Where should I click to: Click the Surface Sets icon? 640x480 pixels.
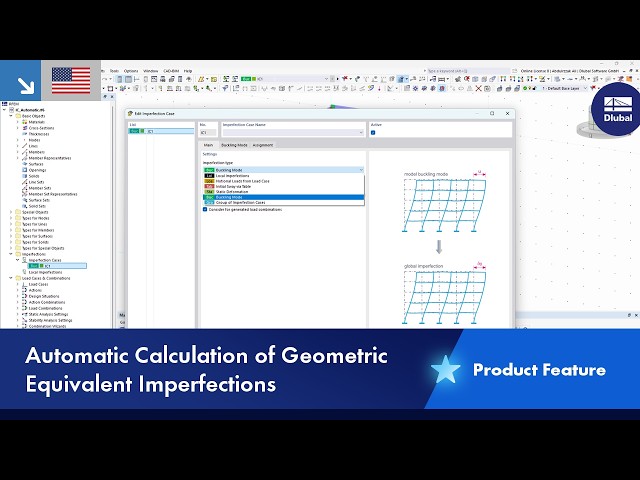pyautogui.click(x=24, y=200)
